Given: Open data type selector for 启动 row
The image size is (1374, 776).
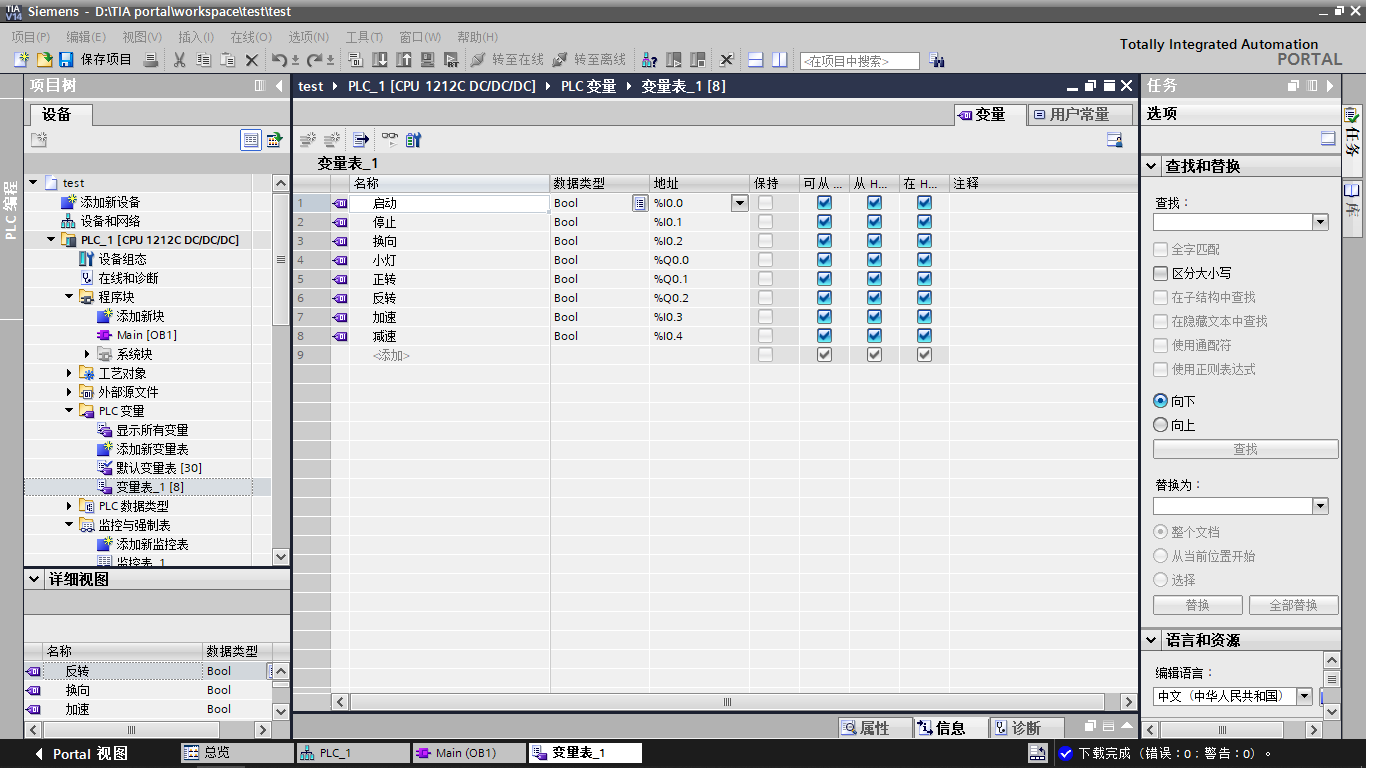Looking at the screenshot, I should (x=639, y=203).
